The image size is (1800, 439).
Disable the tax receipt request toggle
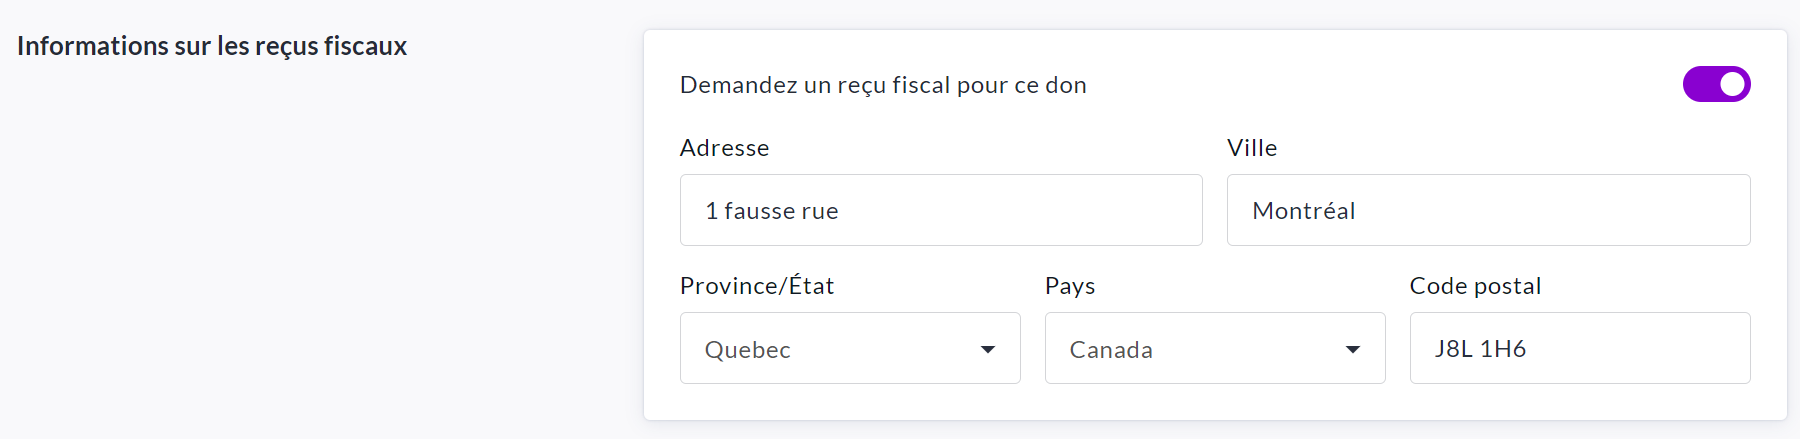coord(1716,84)
